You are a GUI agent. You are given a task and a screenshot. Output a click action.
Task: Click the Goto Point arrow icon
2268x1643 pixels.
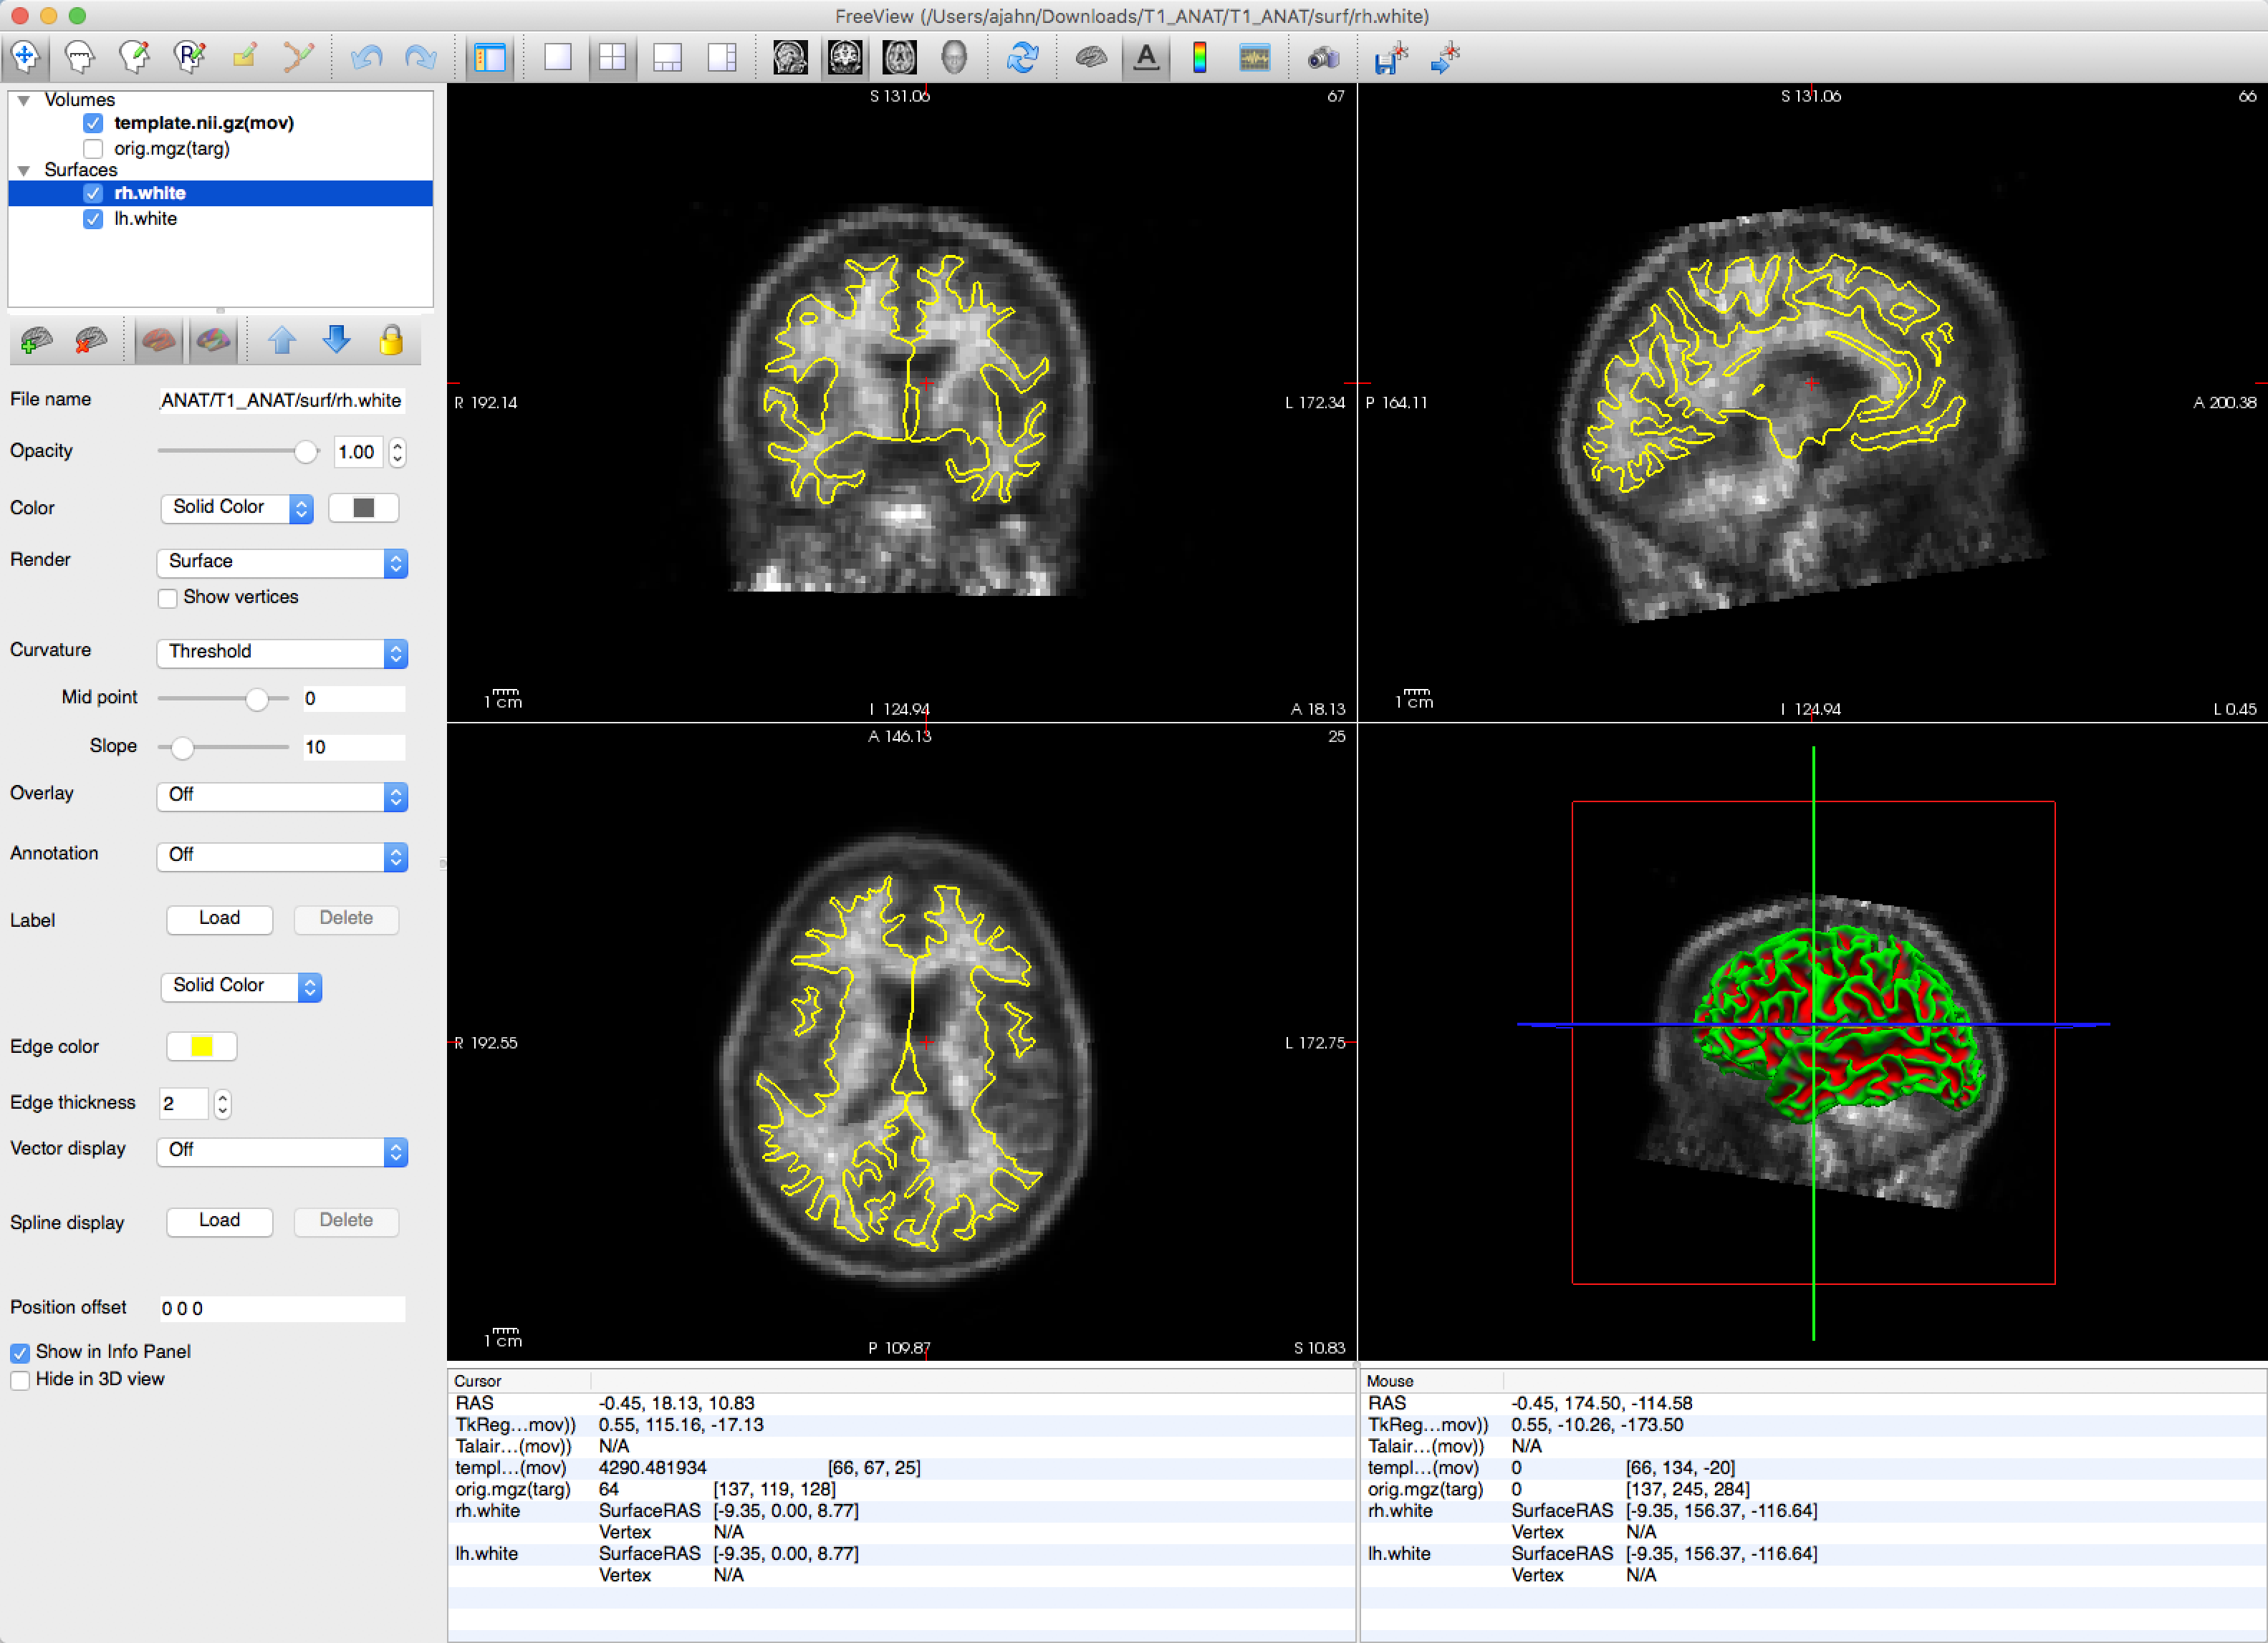coord(1445,57)
